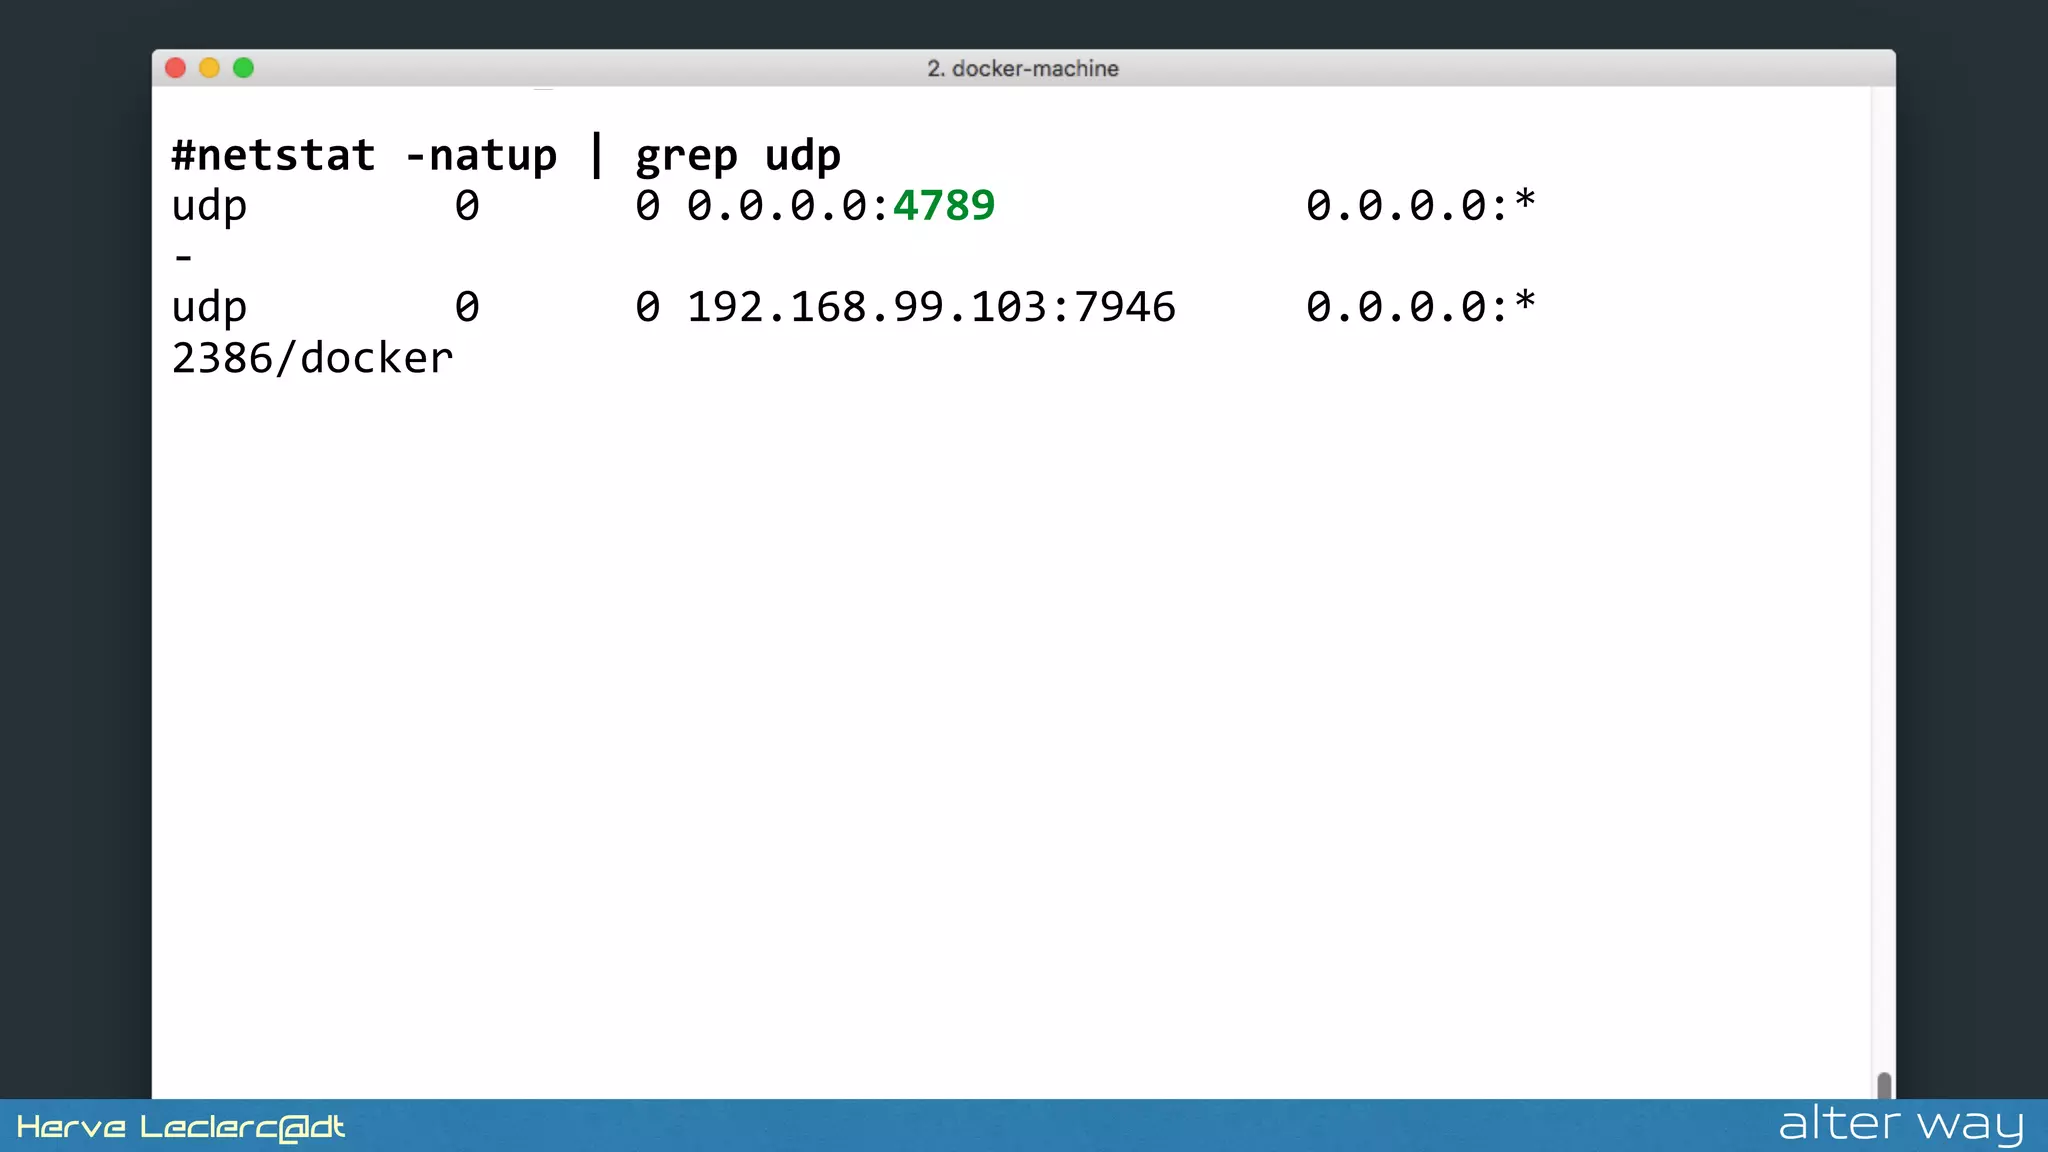The height and width of the screenshot is (1152, 2048).
Task: Close the docker-machine terminal window
Action: click(175, 68)
